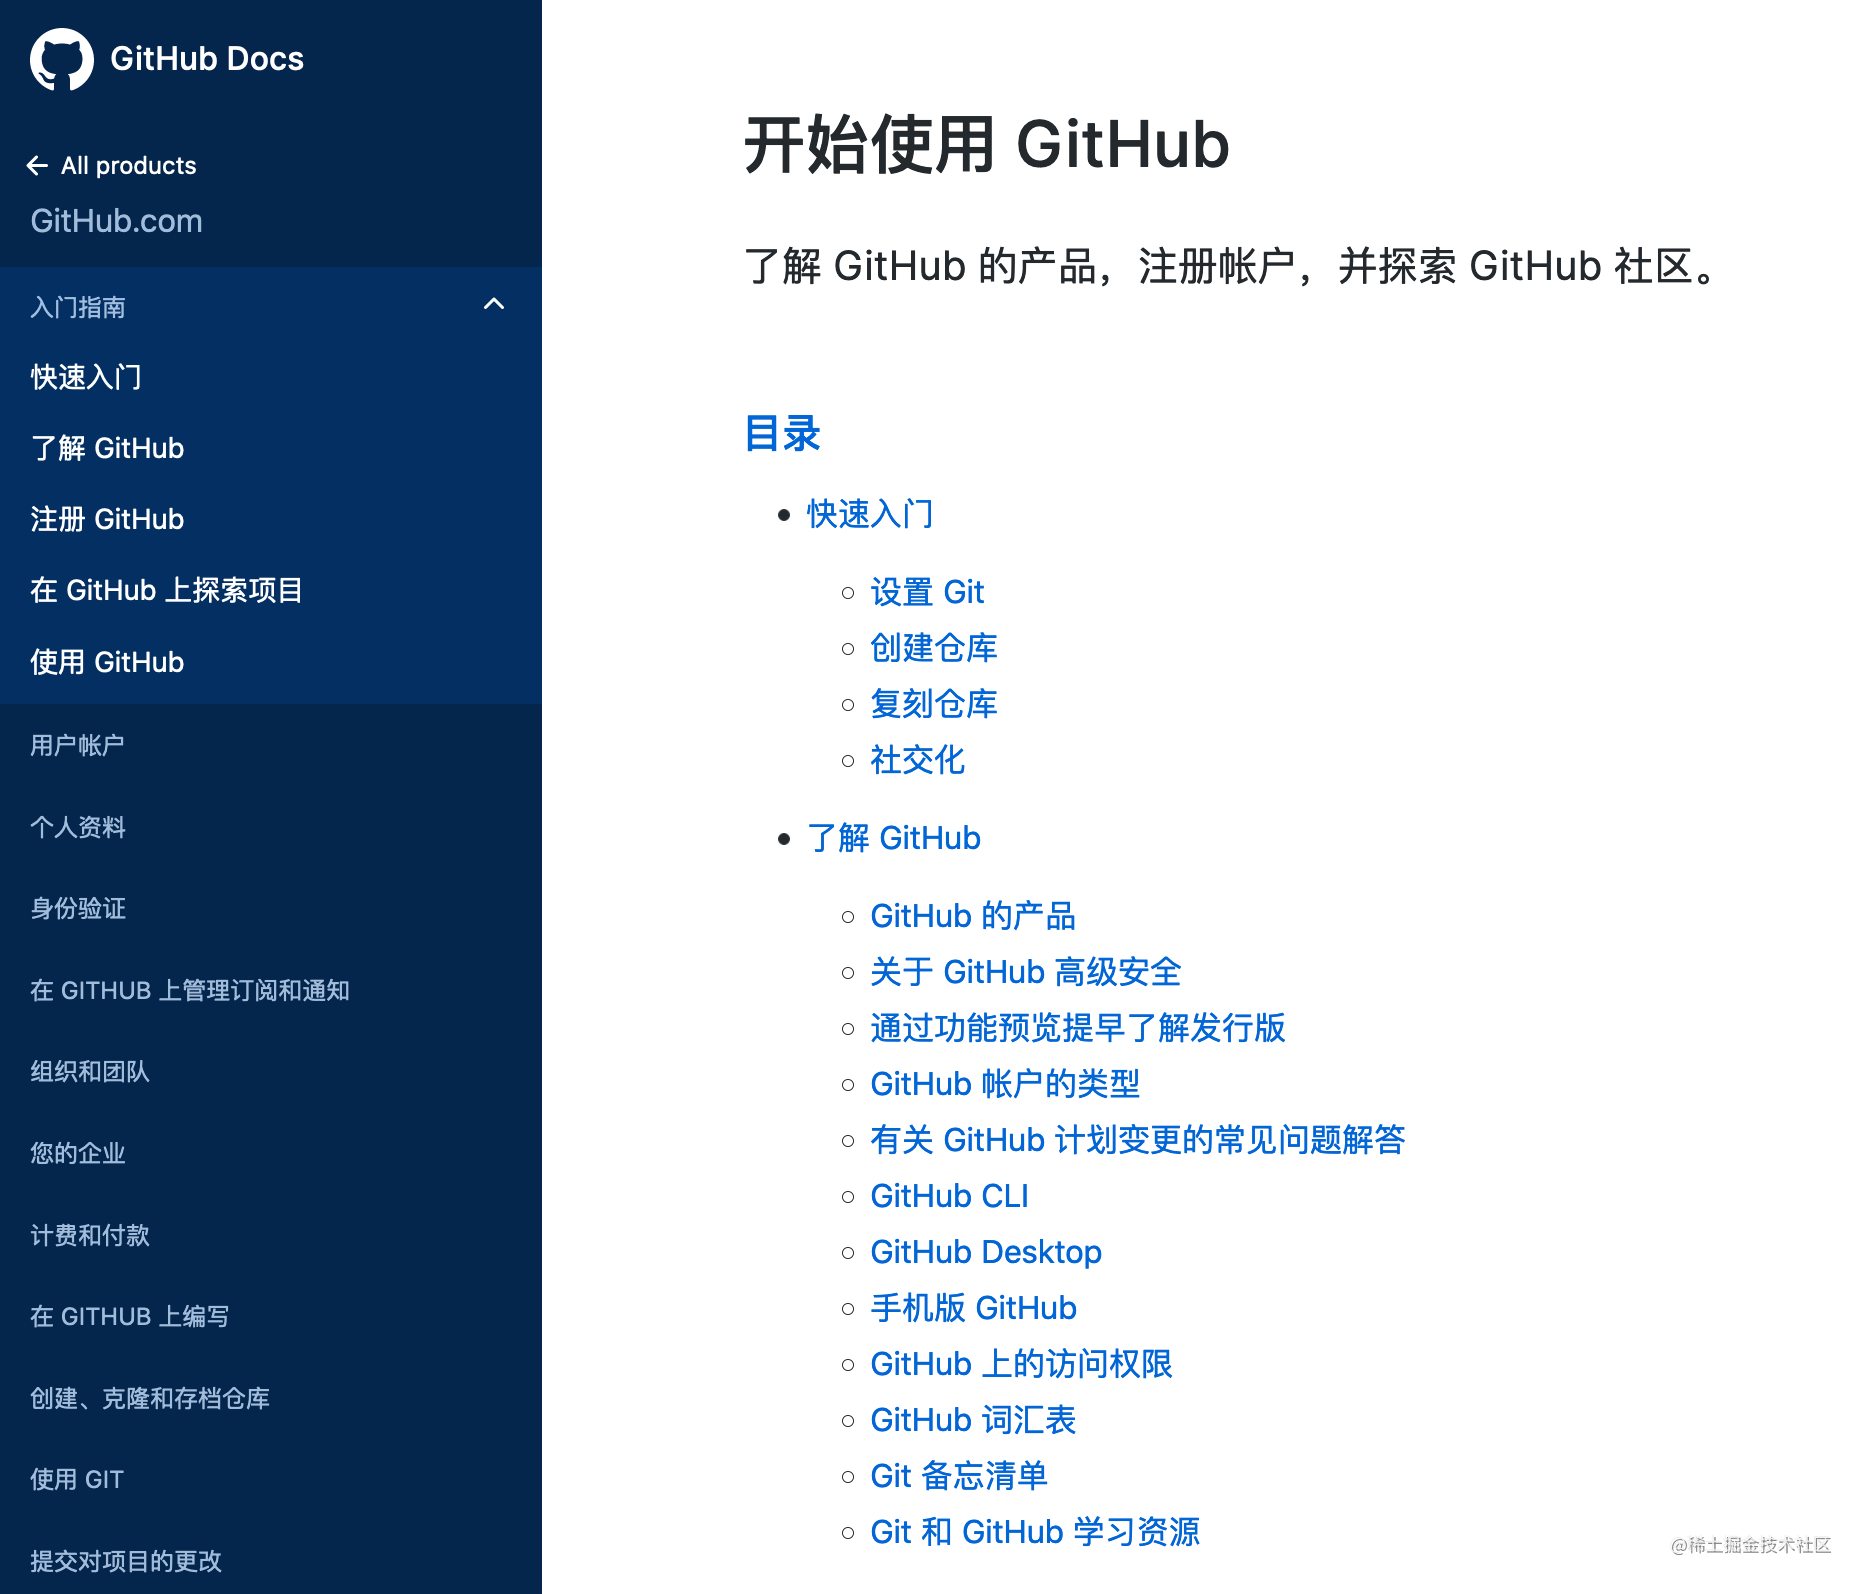Select 入门指南 sidebar category
The width and height of the screenshot is (1870, 1594).
coord(78,307)
